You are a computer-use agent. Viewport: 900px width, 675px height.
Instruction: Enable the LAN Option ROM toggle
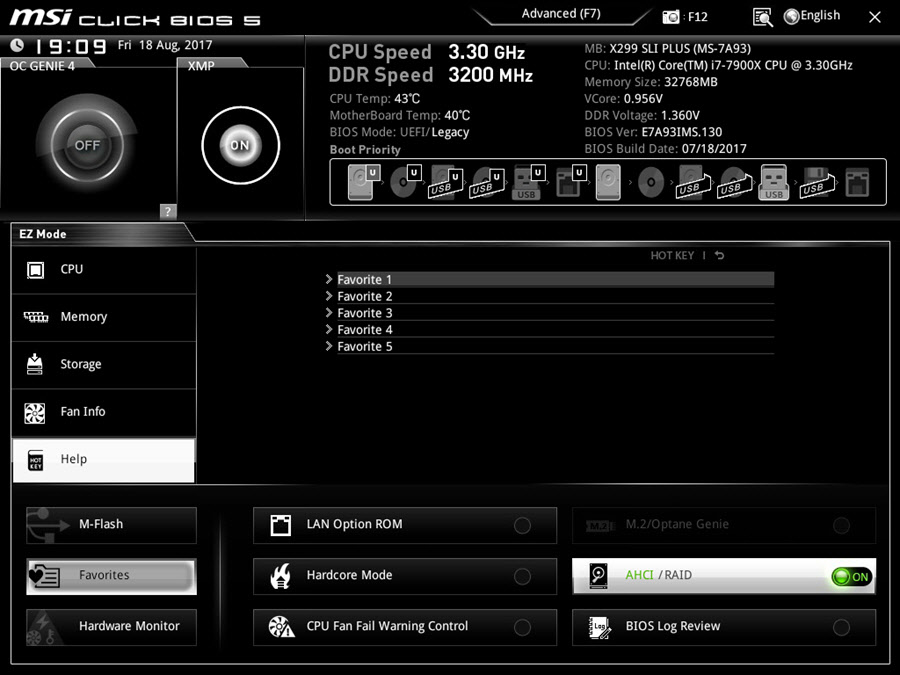(x=522, y=525)
